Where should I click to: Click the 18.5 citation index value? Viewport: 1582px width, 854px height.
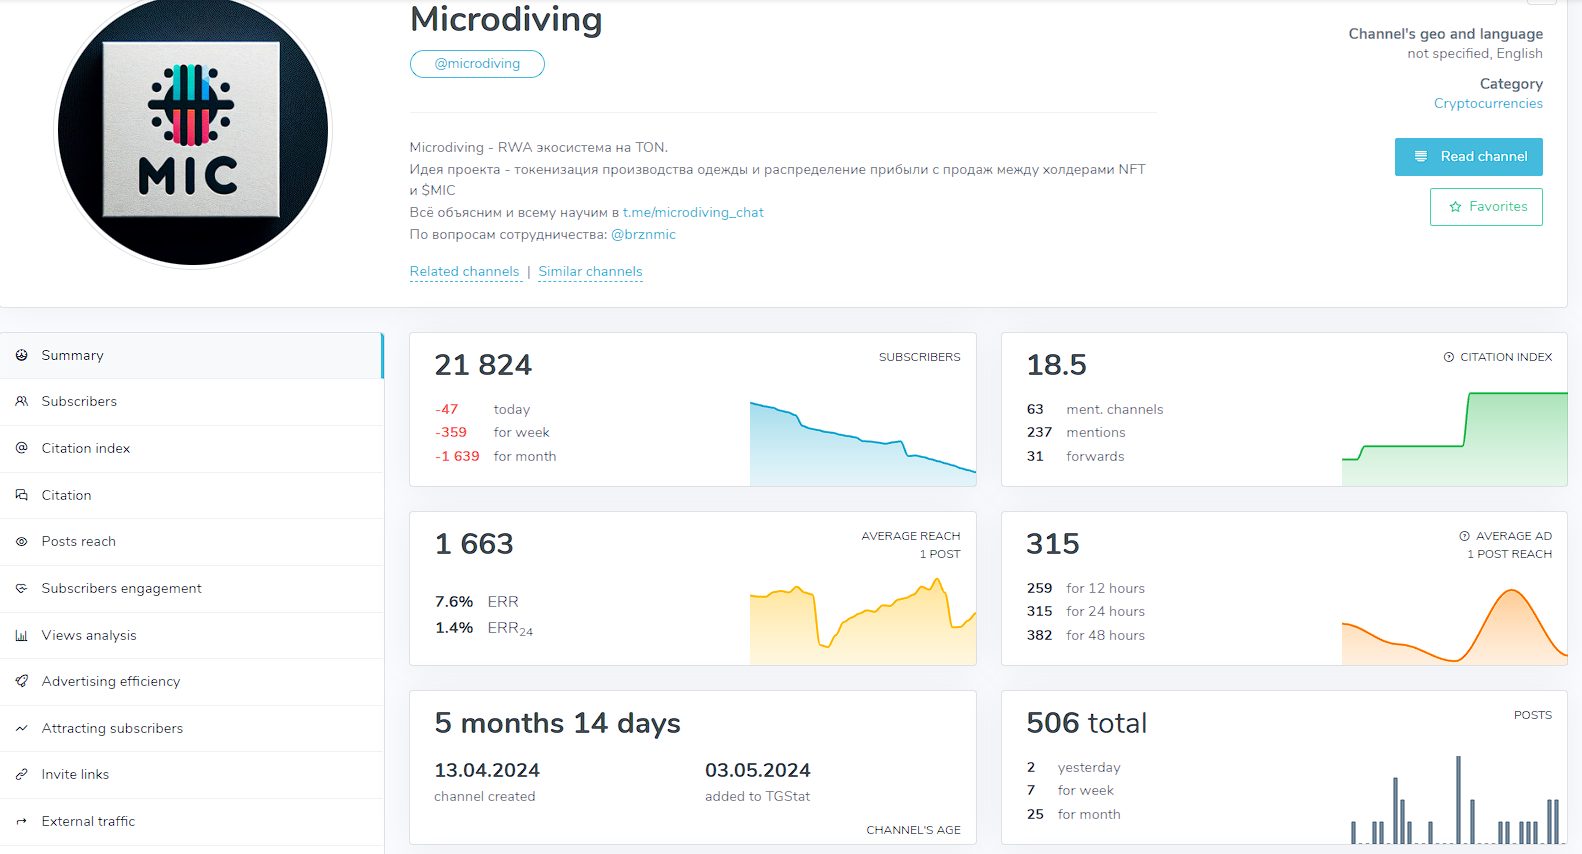(1056, 365)
